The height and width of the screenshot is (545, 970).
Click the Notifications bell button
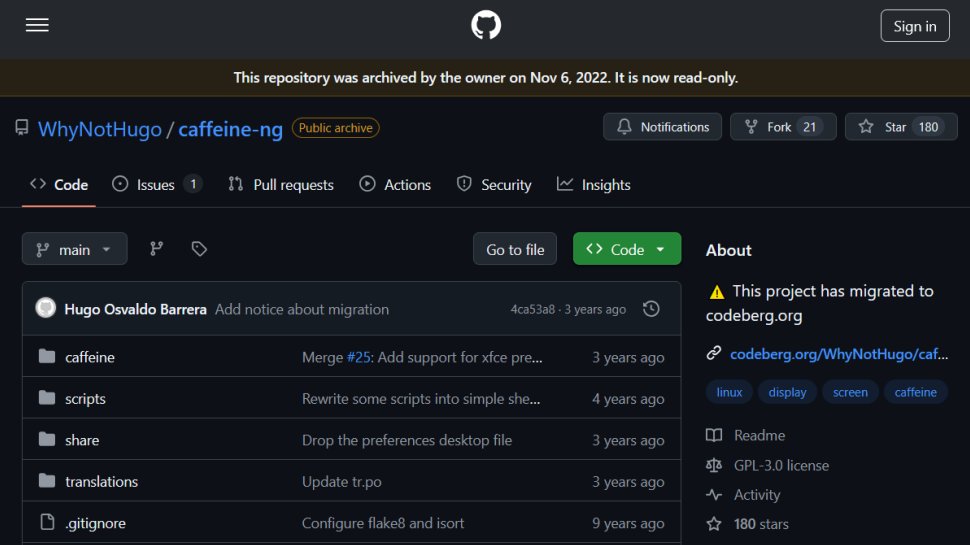[662, 127]
